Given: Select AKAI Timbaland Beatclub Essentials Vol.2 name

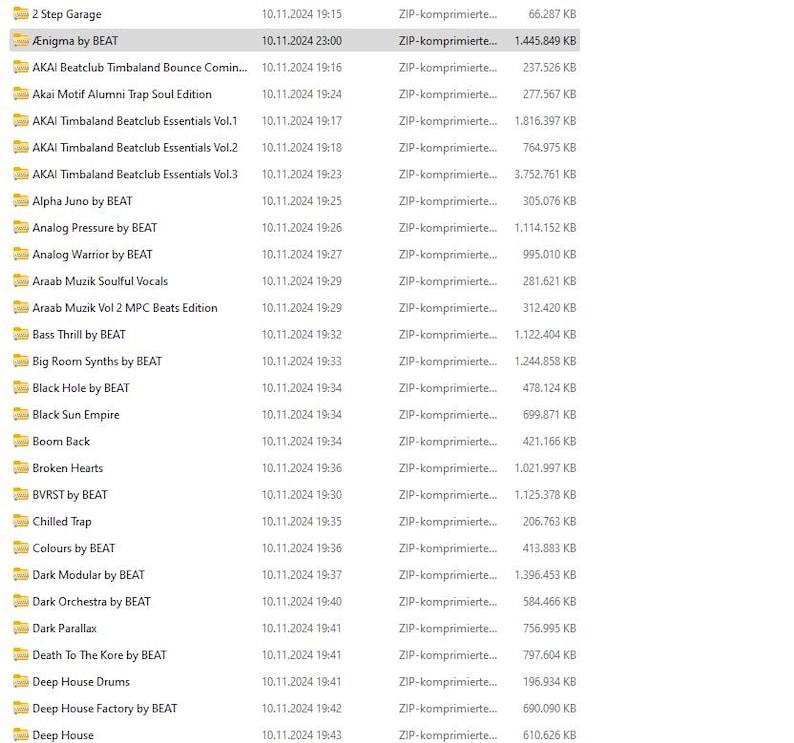Looking at the screenshot, I should pyautogui.click(x=135, y=148).
